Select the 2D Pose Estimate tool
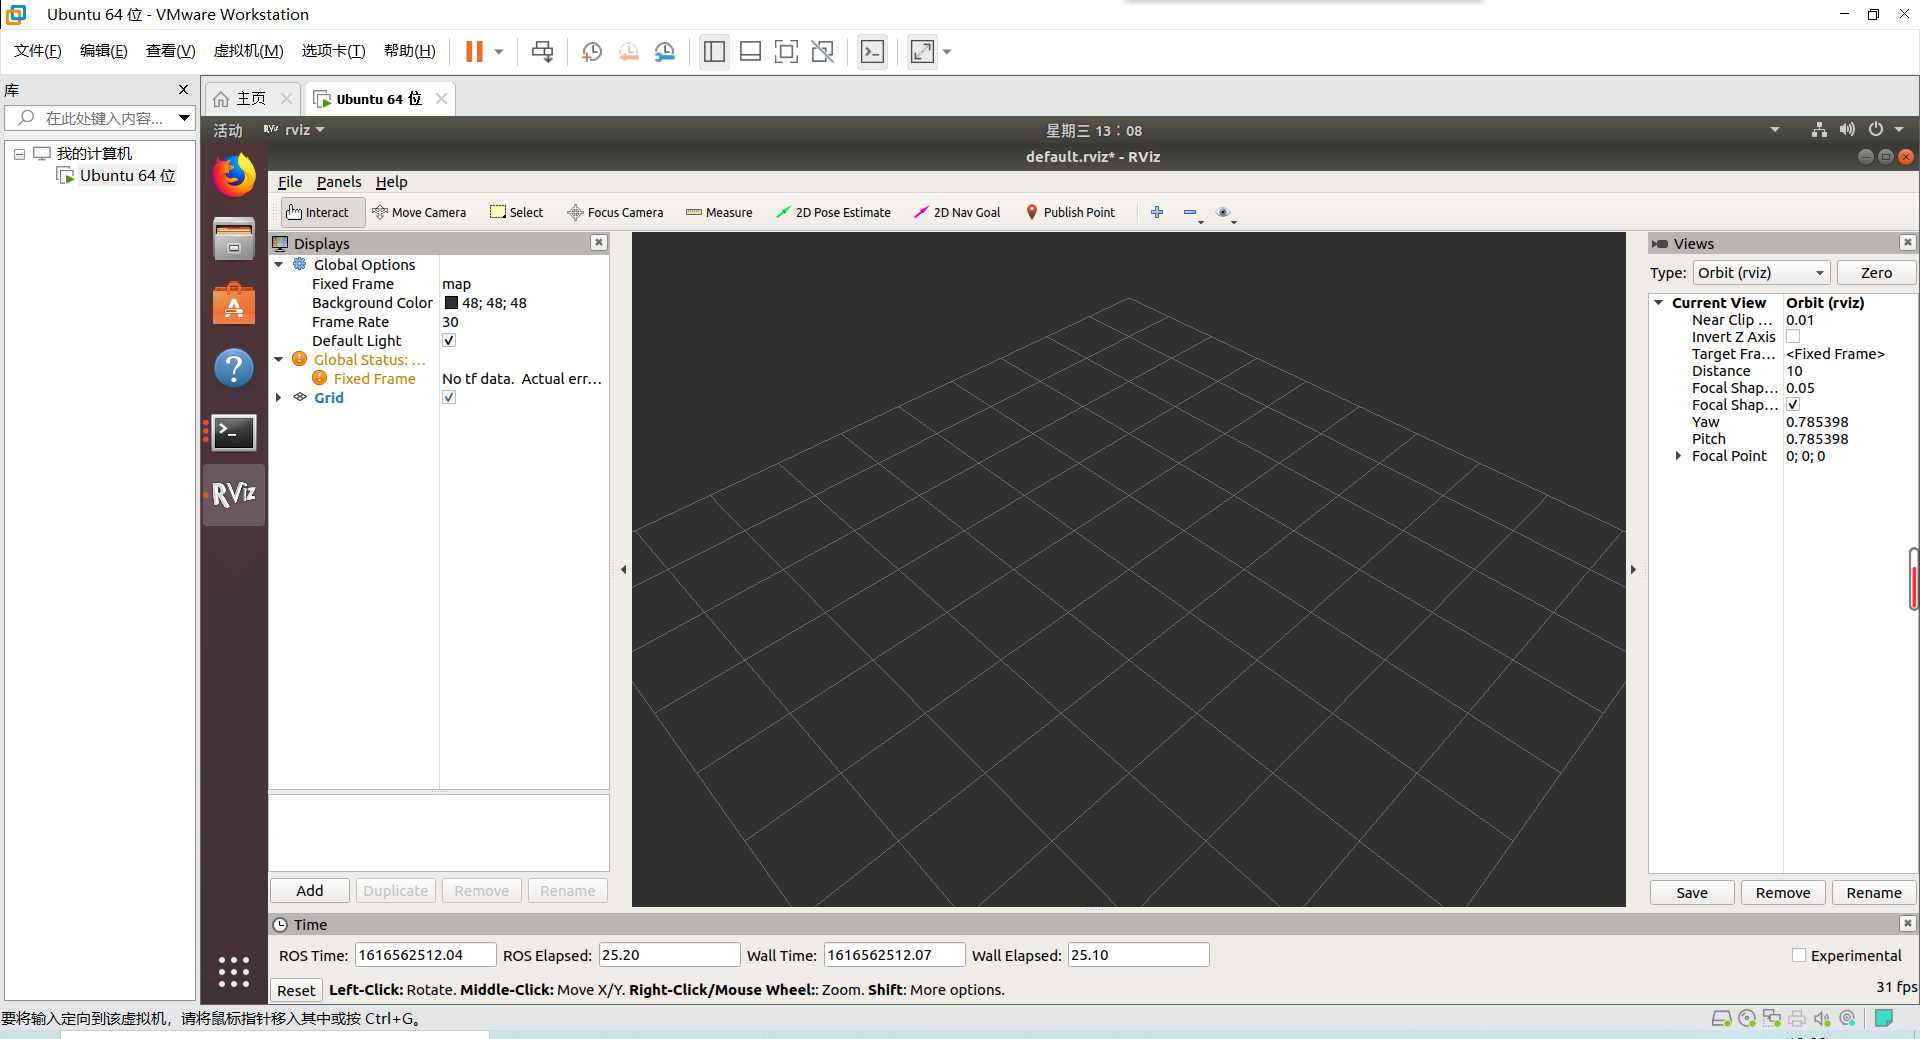1920x1039 pixels. (833, 212)
